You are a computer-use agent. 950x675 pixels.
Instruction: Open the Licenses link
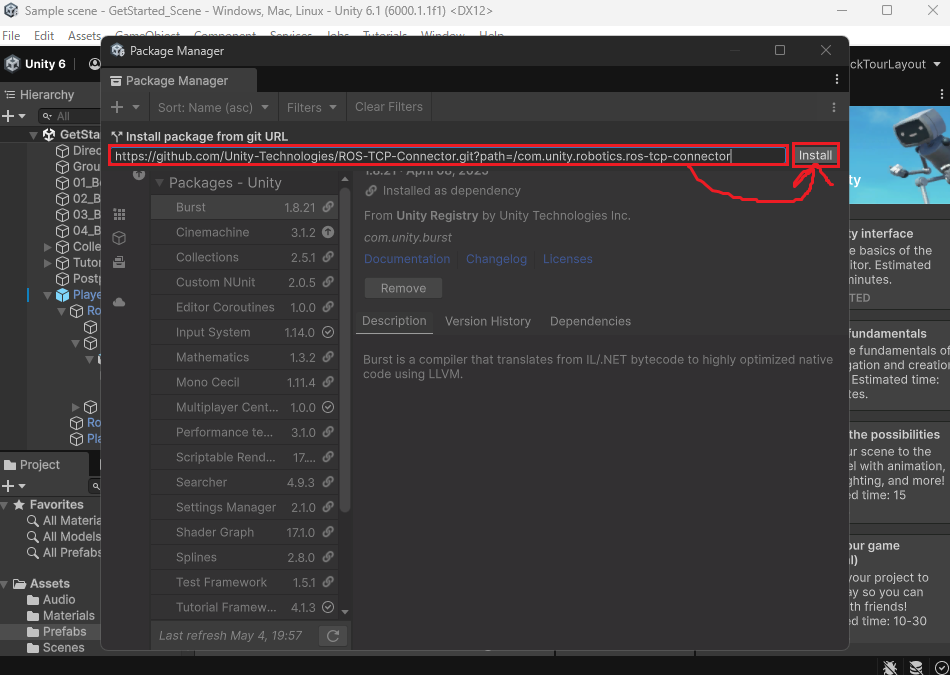tap(567, 259)
